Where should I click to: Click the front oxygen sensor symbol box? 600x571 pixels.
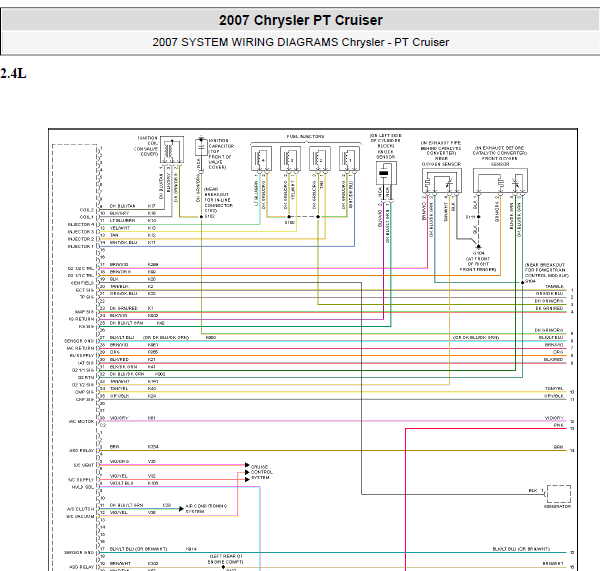(501, 180)
